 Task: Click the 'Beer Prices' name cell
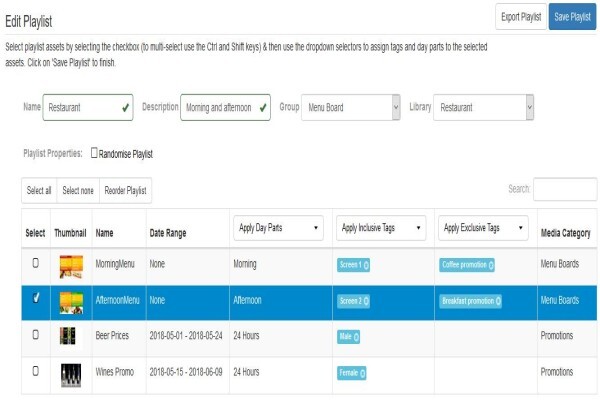click(112, 336)
